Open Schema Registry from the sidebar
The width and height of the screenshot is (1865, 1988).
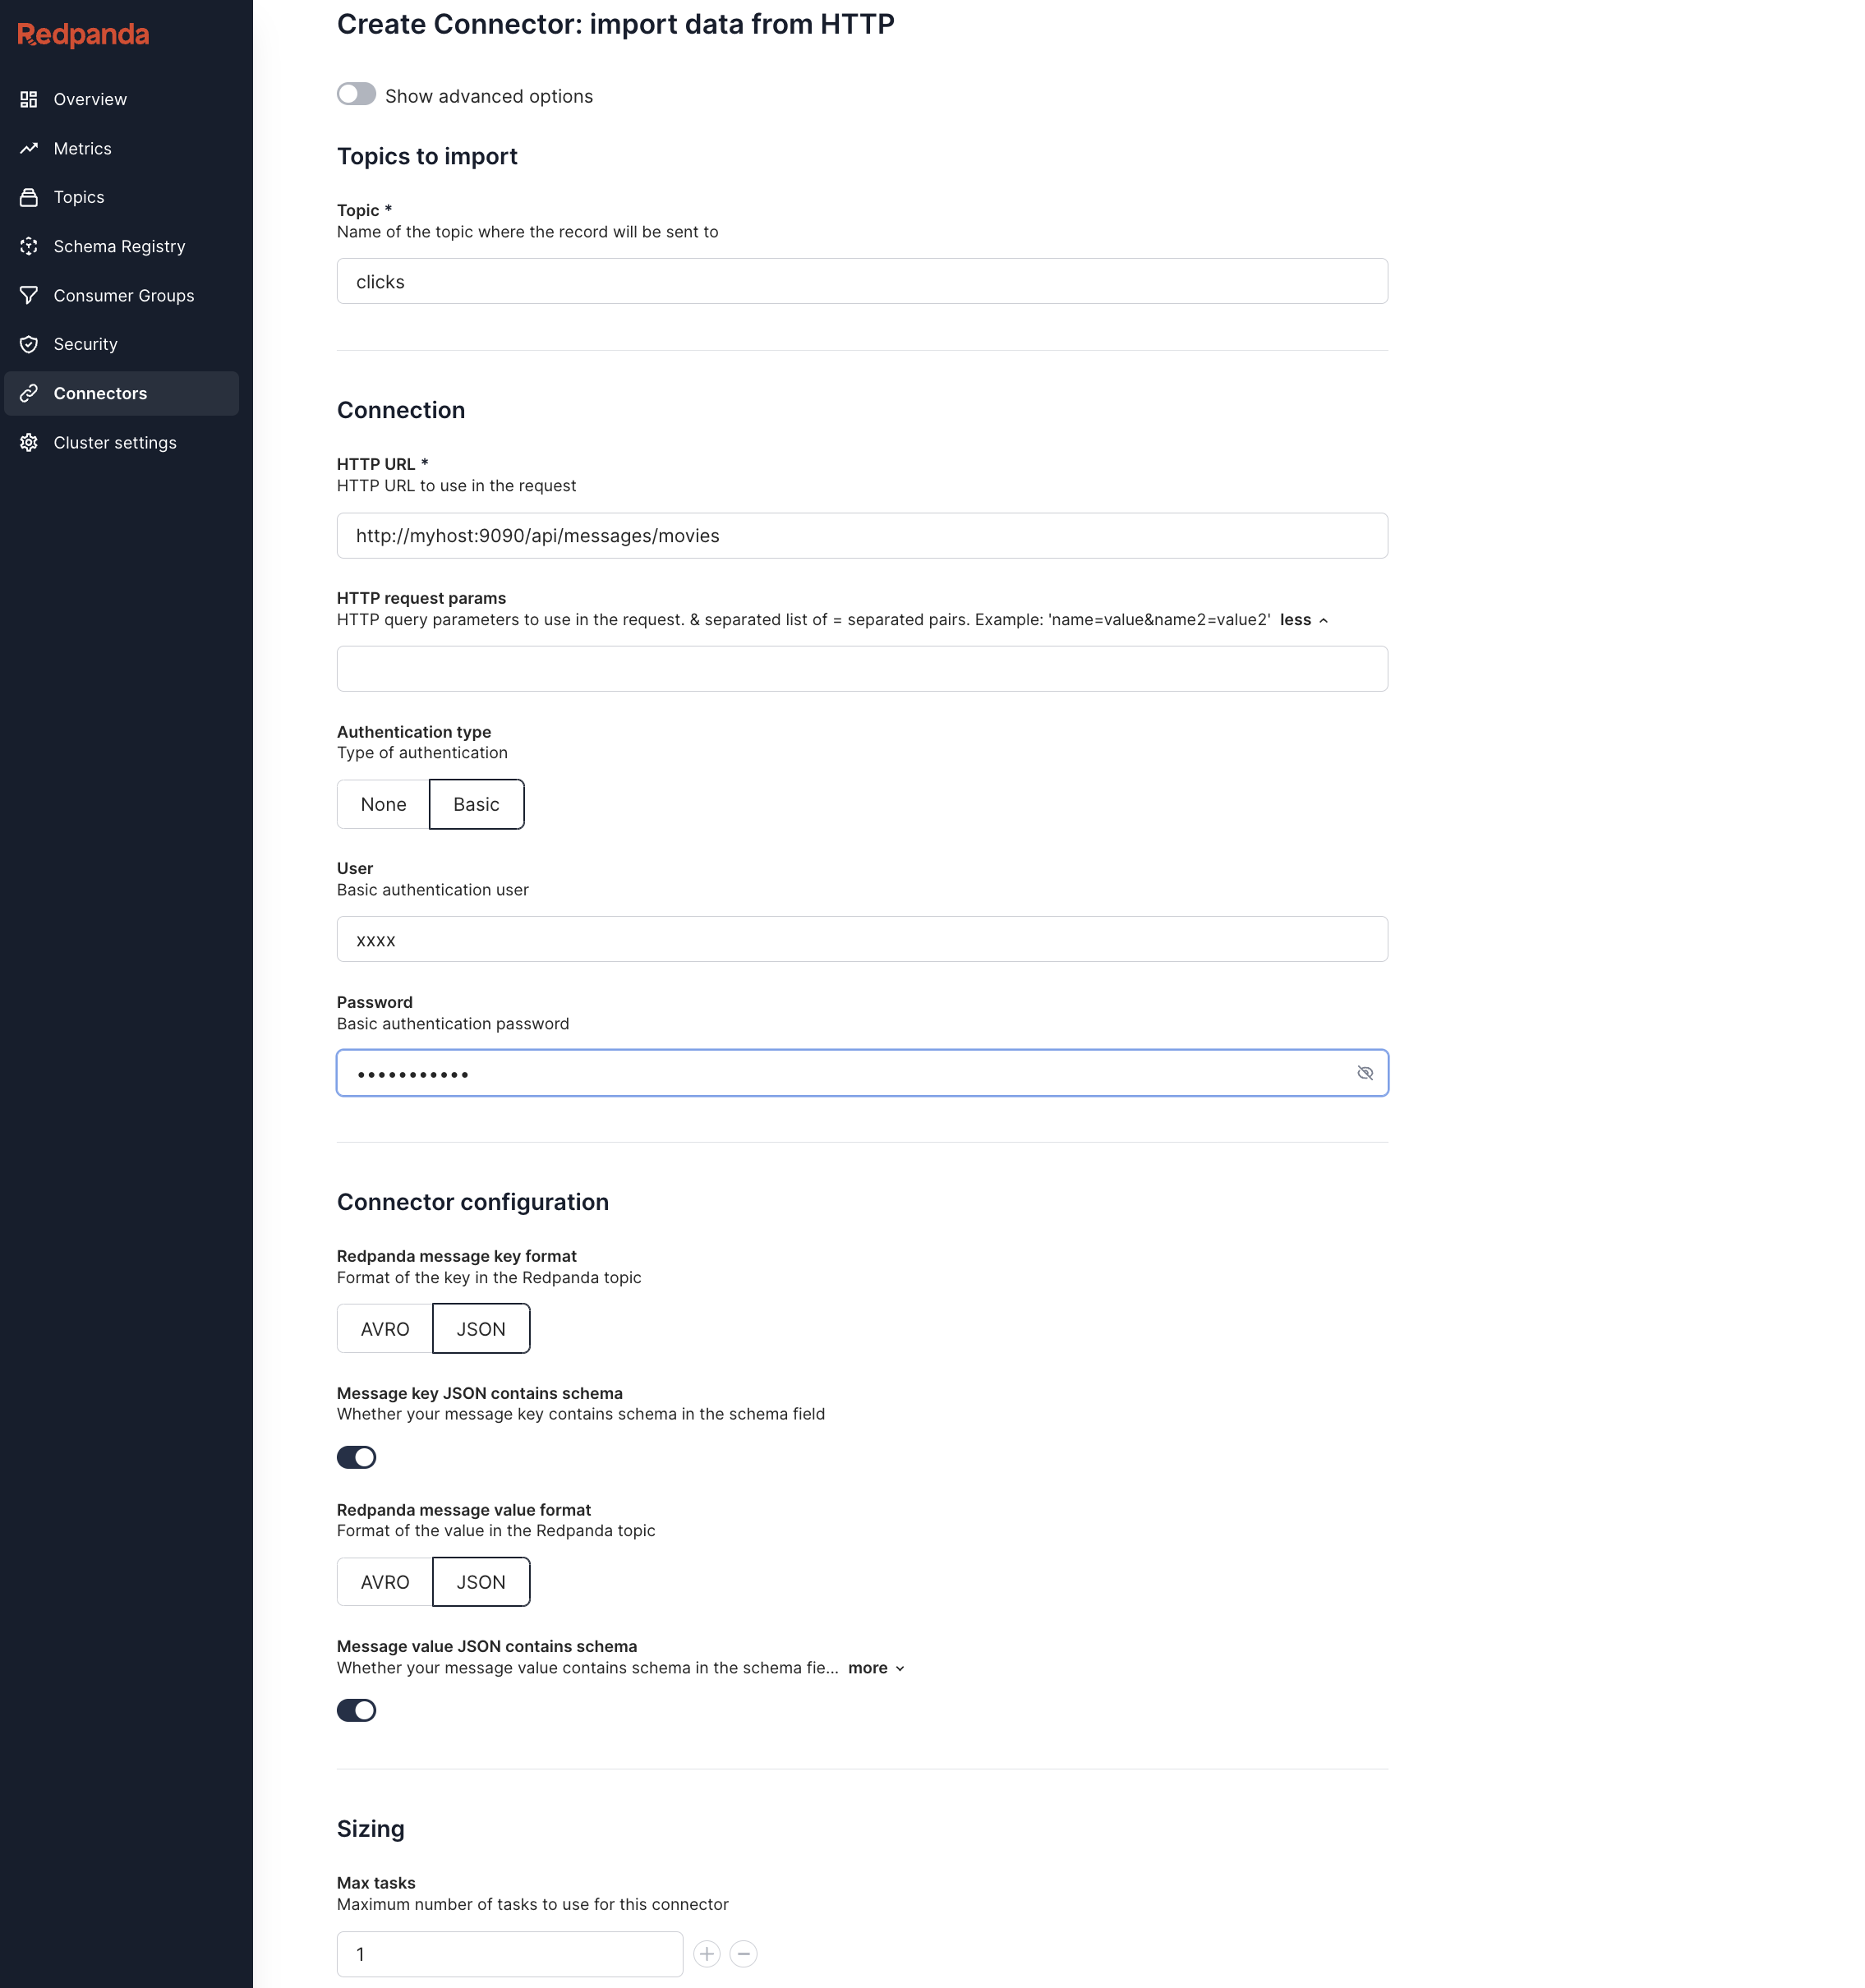pos(119,246)
